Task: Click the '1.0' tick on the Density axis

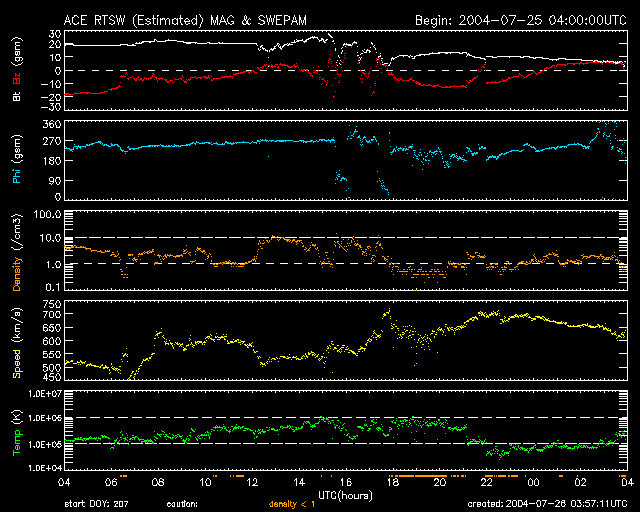Action: click(53, 265)
